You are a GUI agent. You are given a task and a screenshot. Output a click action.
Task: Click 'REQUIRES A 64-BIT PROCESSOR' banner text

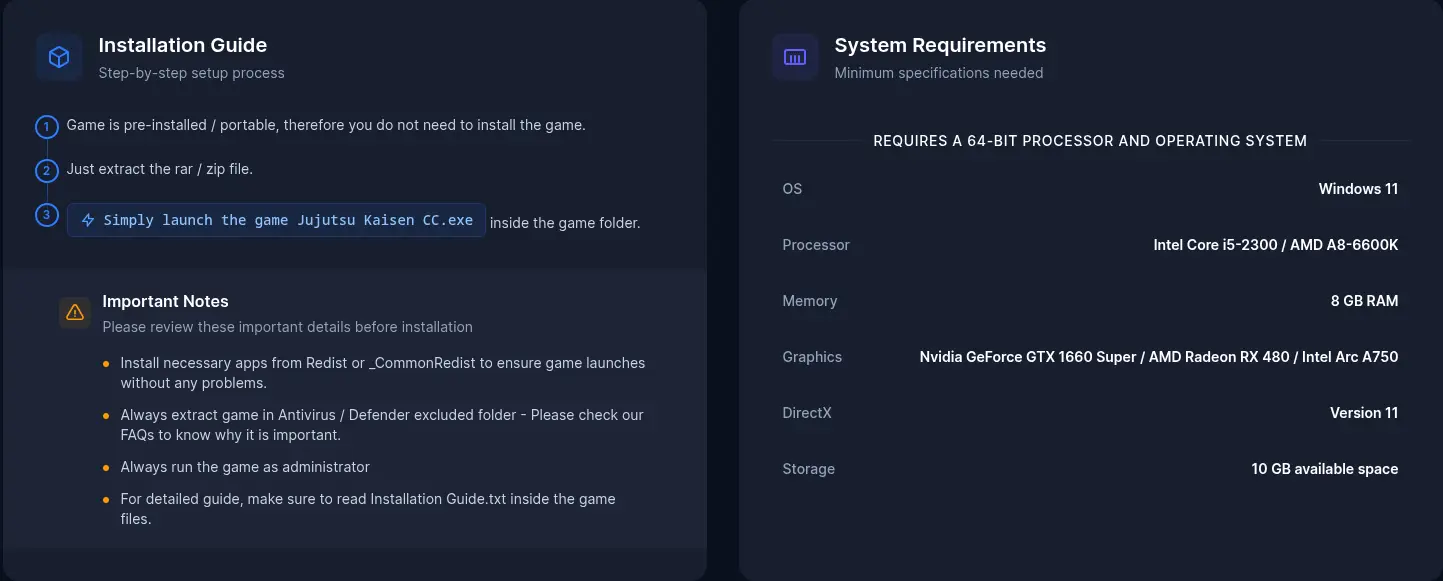1090,141
